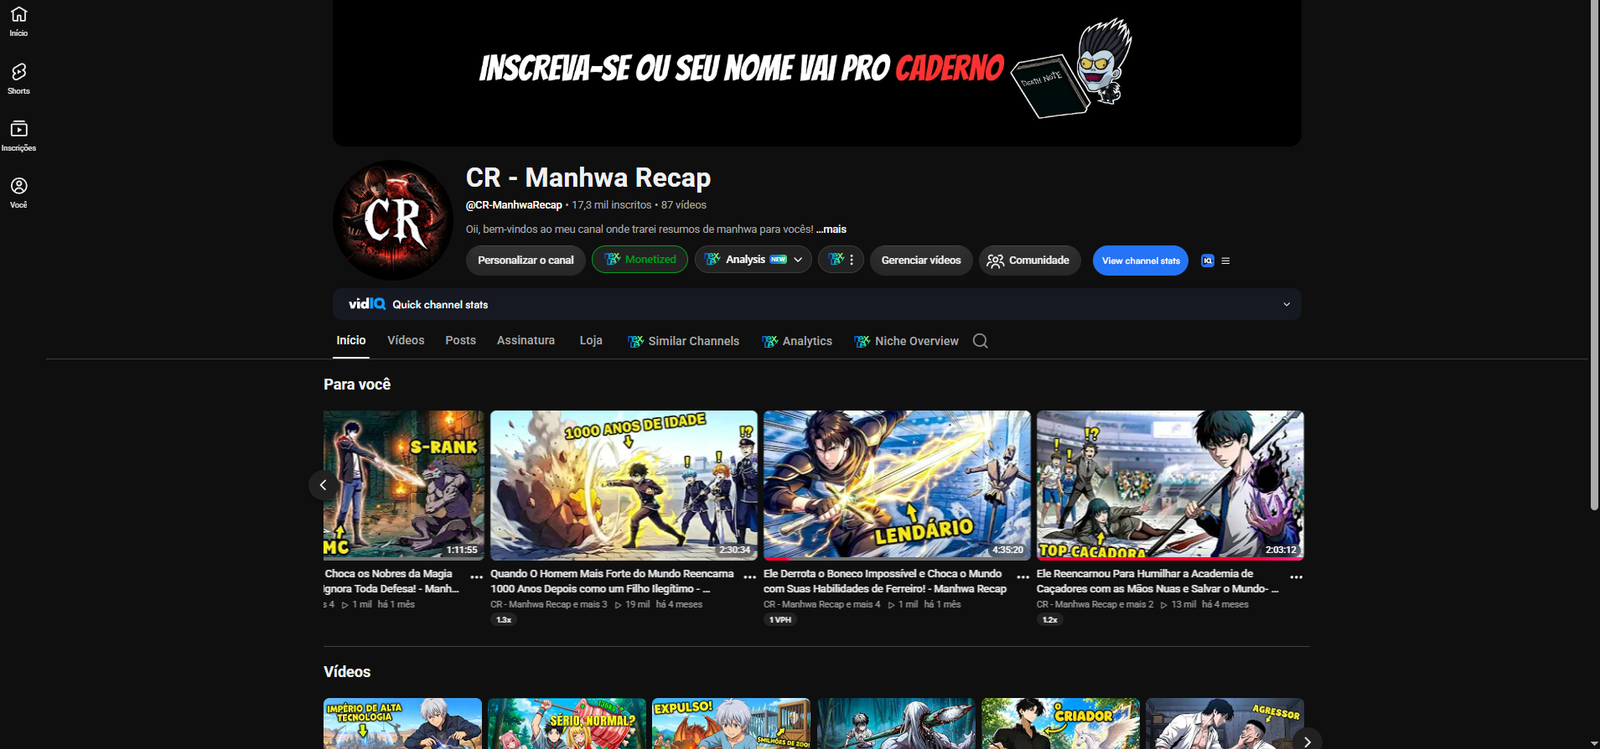
Task: Open 'Ele Reencarnou Para Humilhar a Academia' title
Action: 1158,581
